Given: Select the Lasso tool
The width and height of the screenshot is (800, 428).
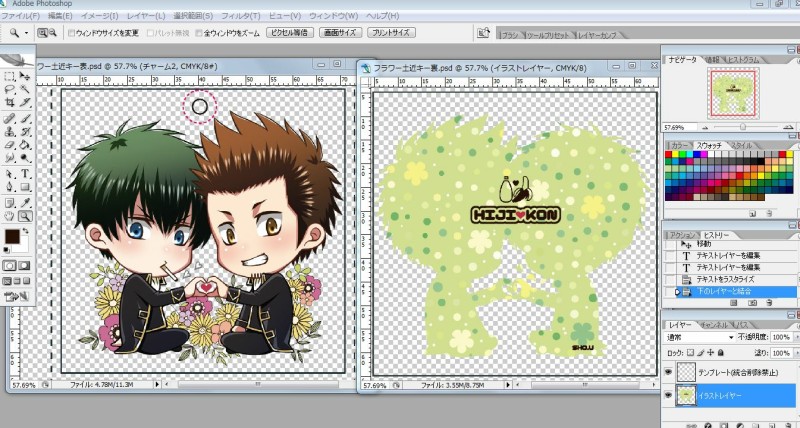Looking at the screenshot, I should click(9, 89).
